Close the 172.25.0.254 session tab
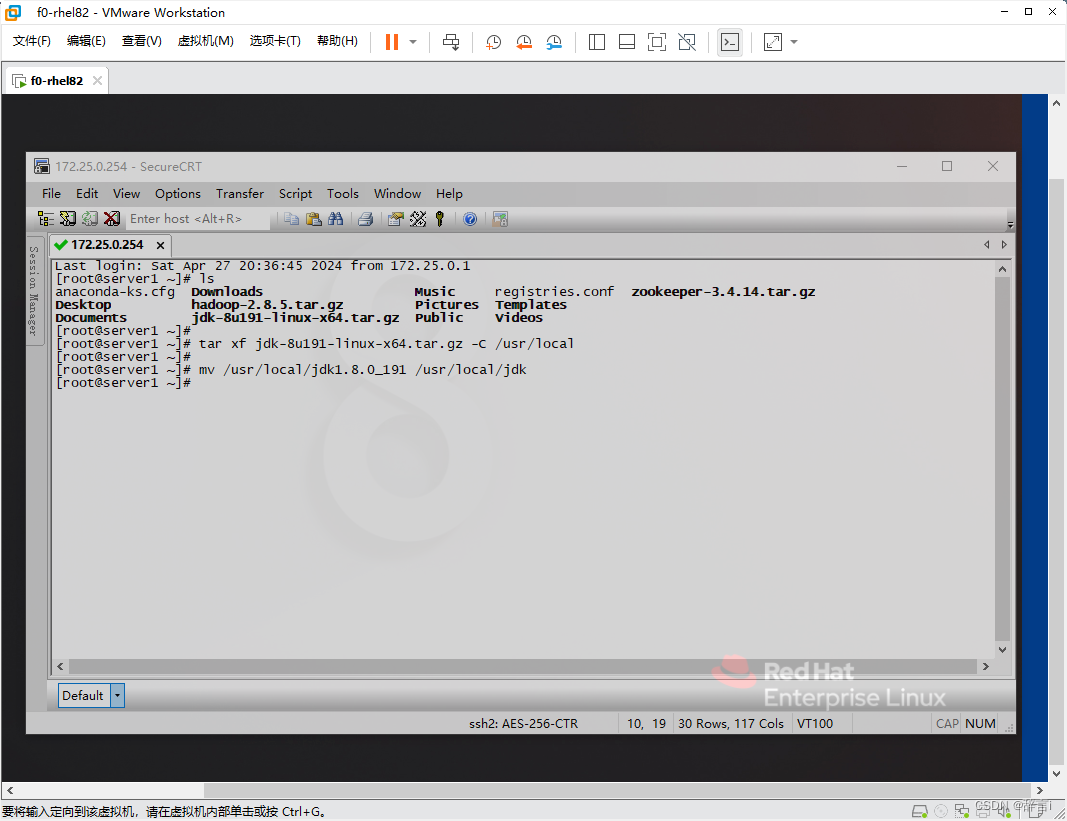This screenshot has height=821, width=1067. 160,246
